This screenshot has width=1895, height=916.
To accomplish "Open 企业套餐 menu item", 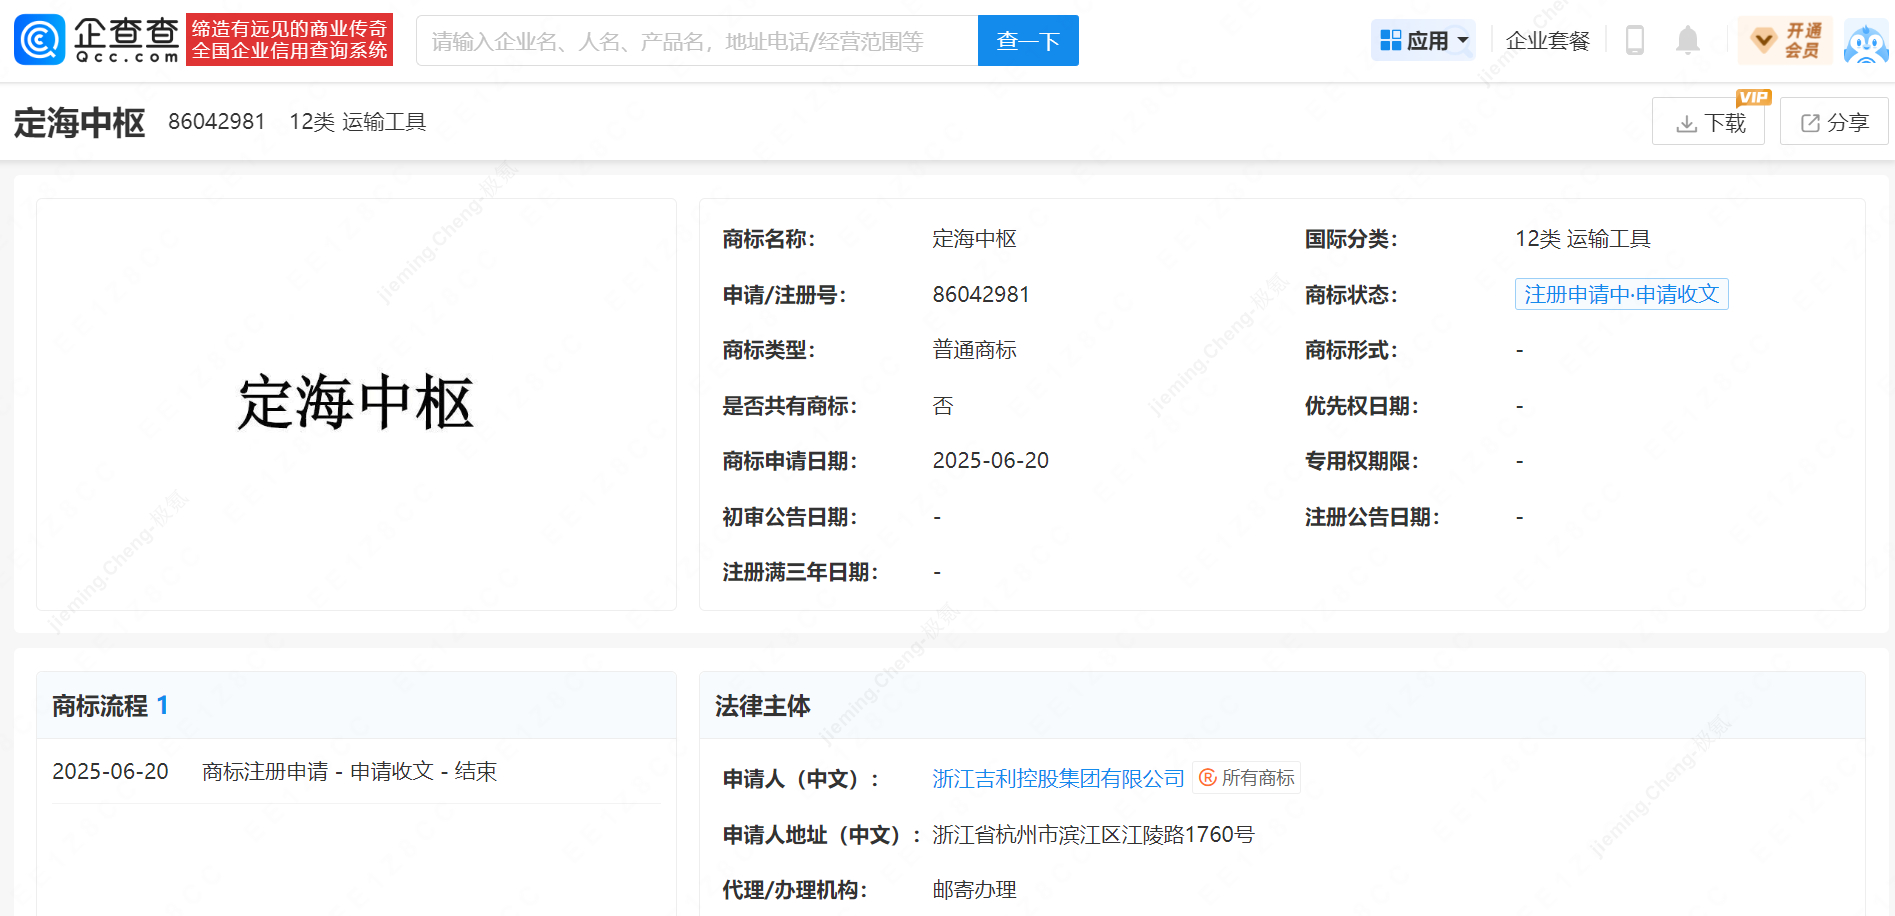I will click(x=1548, y=41).
